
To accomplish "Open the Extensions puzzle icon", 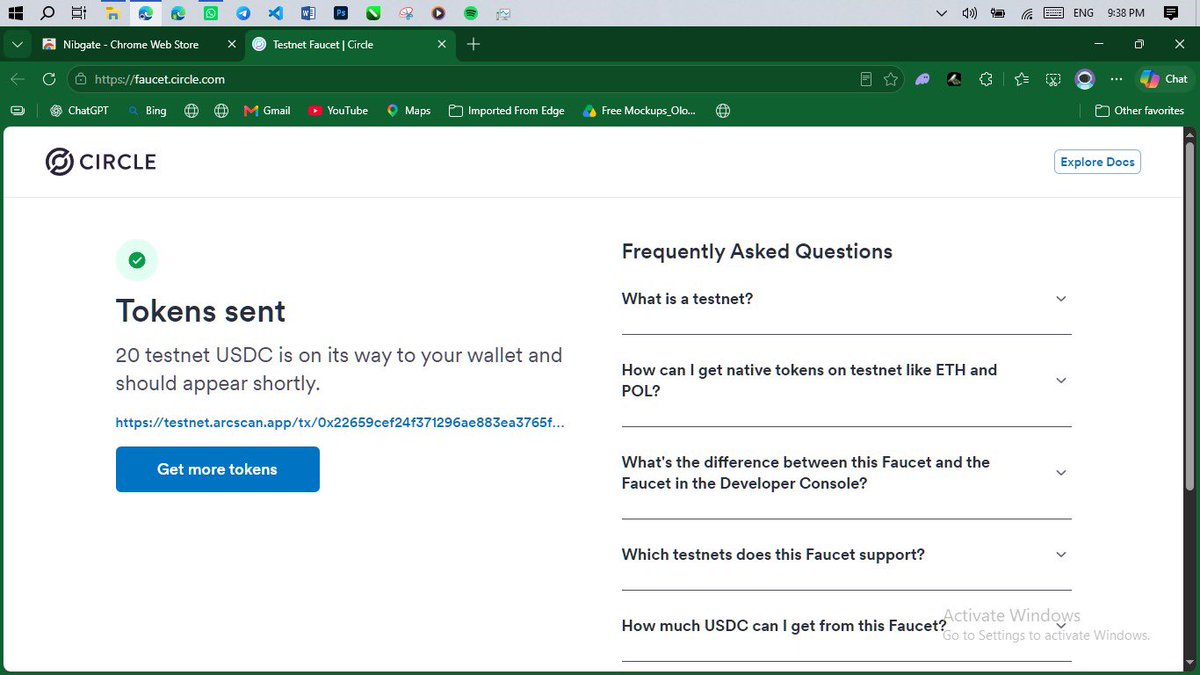I will pyautogui.click(x=986, y=79).
